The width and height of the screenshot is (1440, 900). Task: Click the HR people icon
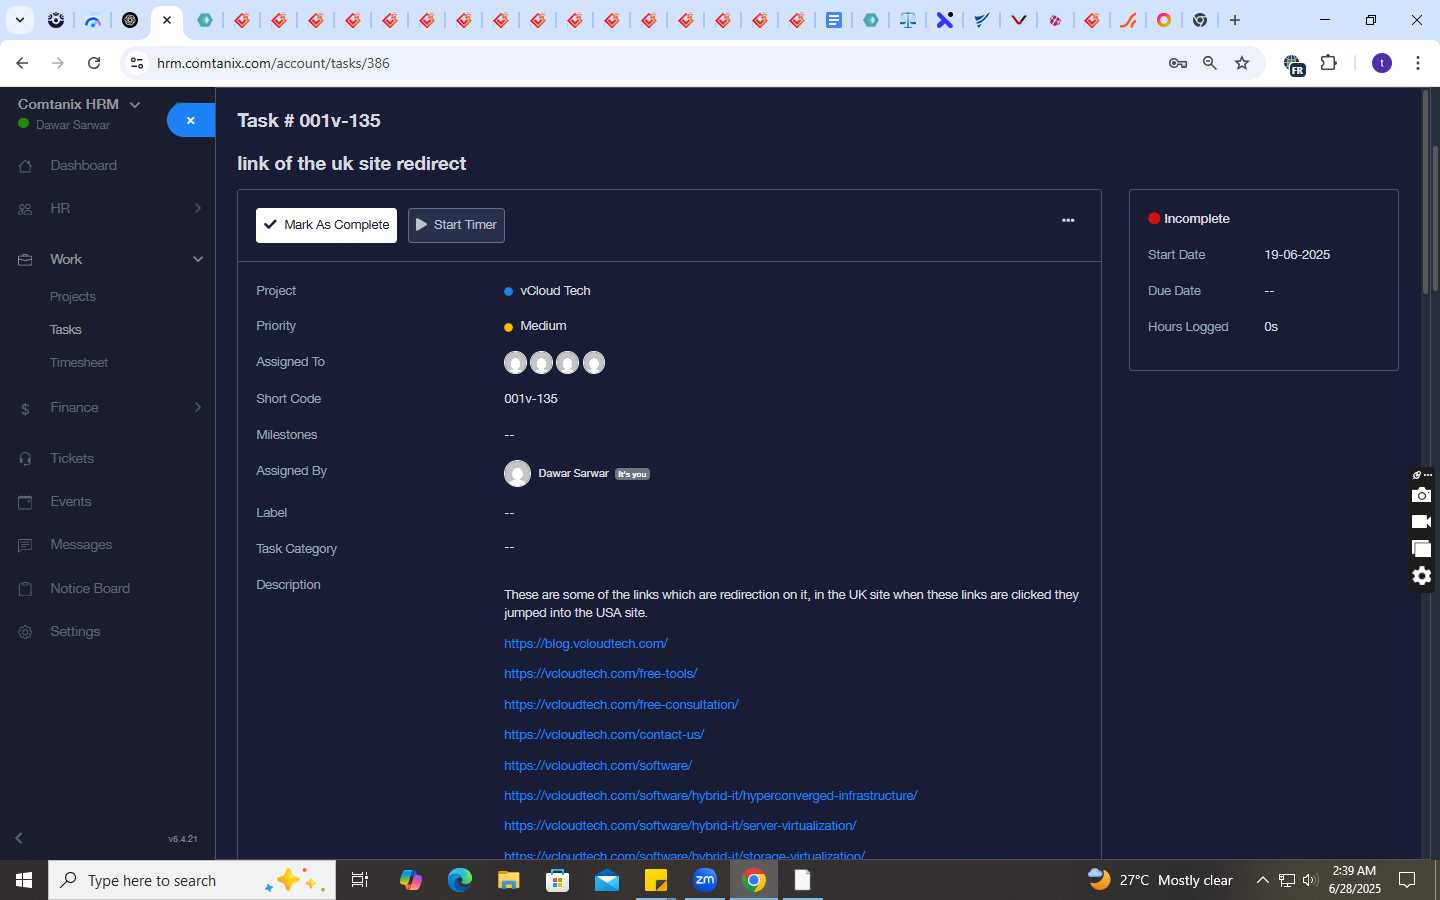(x=25, y=209)
